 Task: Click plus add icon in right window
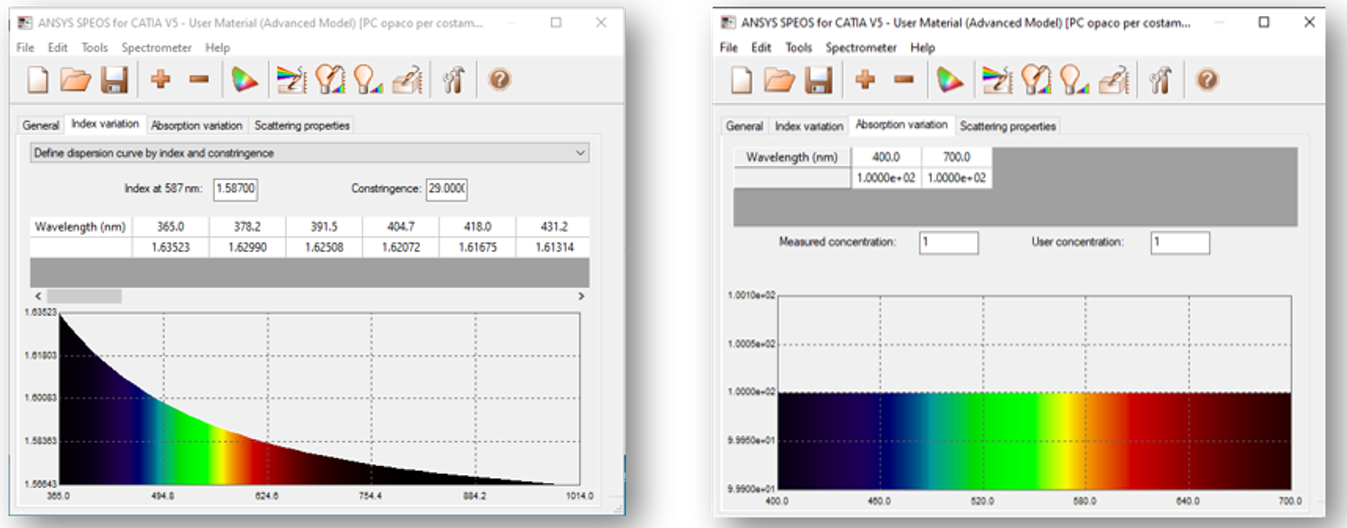[865, 80]
